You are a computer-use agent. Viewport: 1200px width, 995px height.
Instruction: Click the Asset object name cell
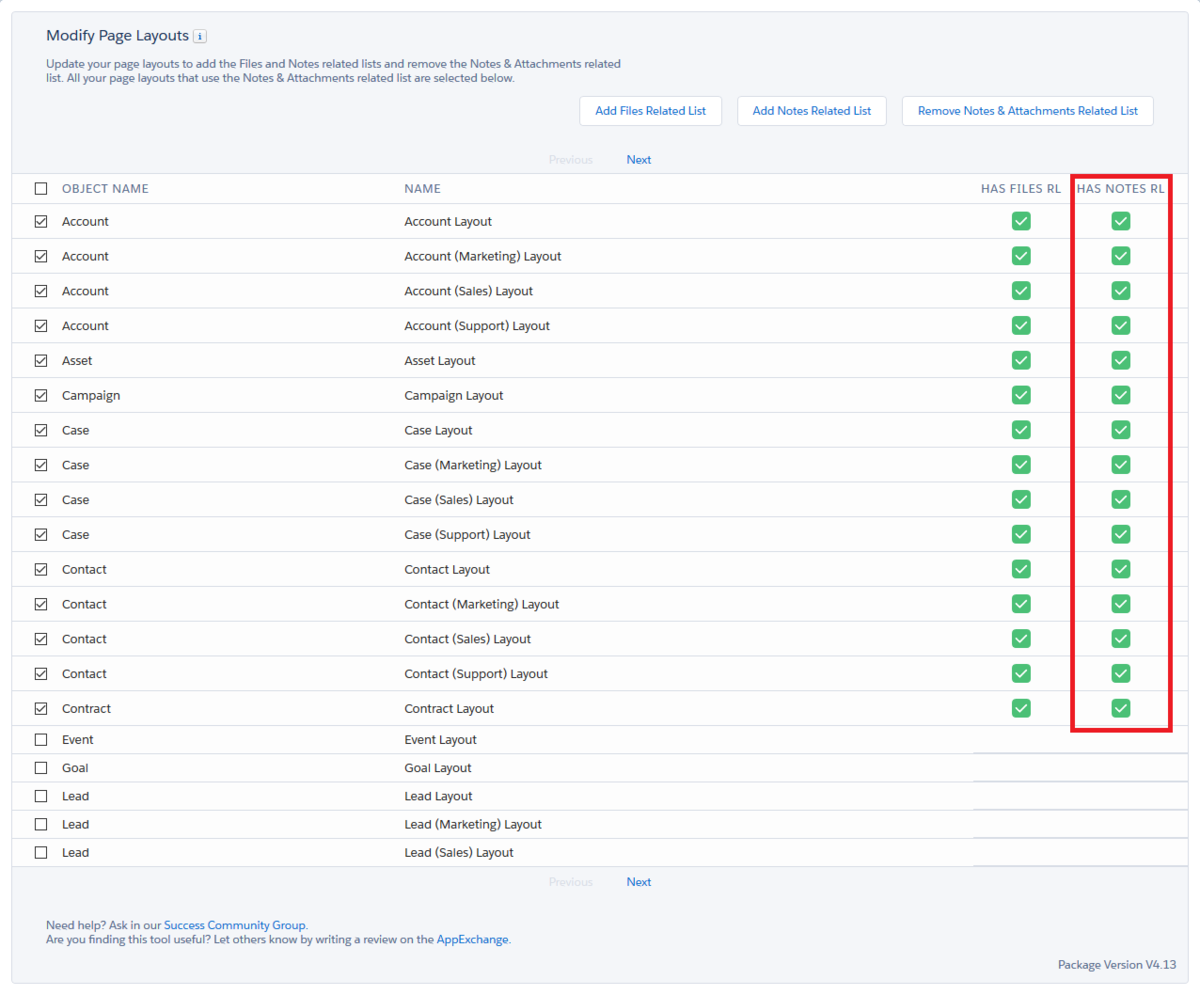pos(77,360)
